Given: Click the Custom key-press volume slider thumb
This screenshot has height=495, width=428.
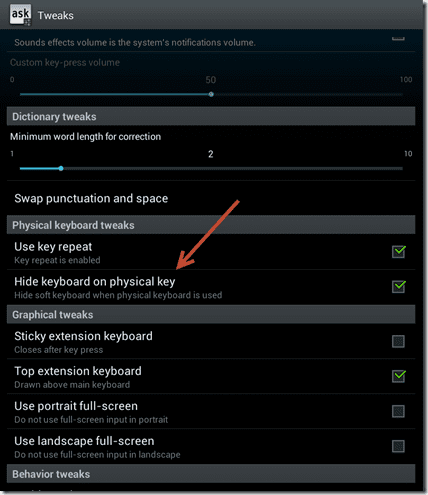Looking at the screenshot, I should click(211, 94).
